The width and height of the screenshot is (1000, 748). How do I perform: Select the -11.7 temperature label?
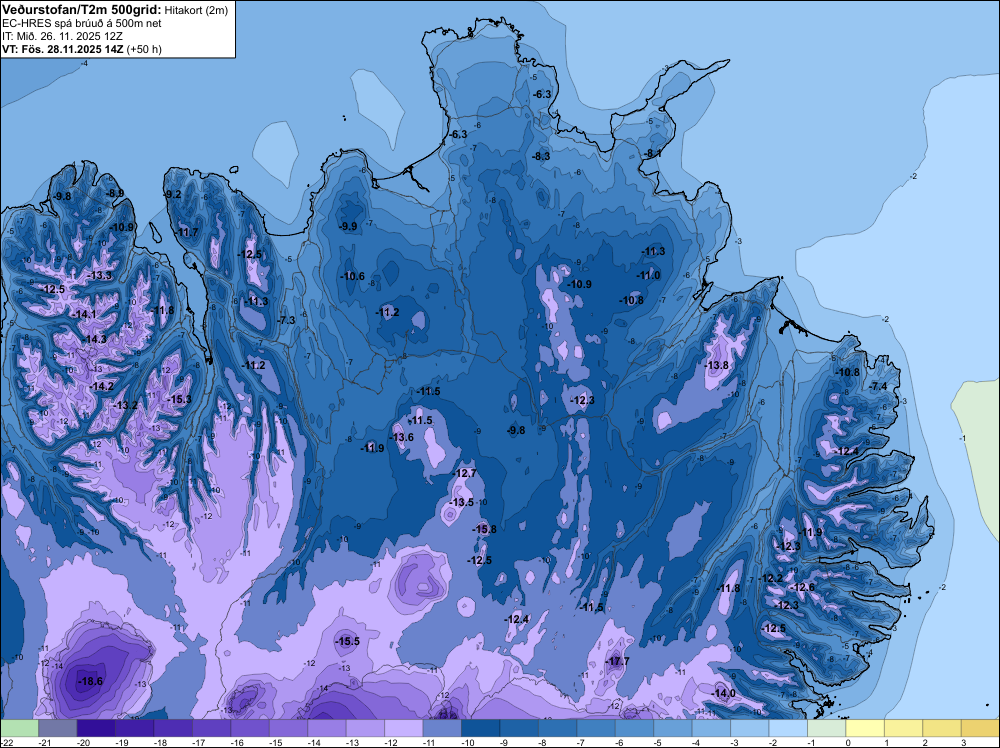click(186, 232)
